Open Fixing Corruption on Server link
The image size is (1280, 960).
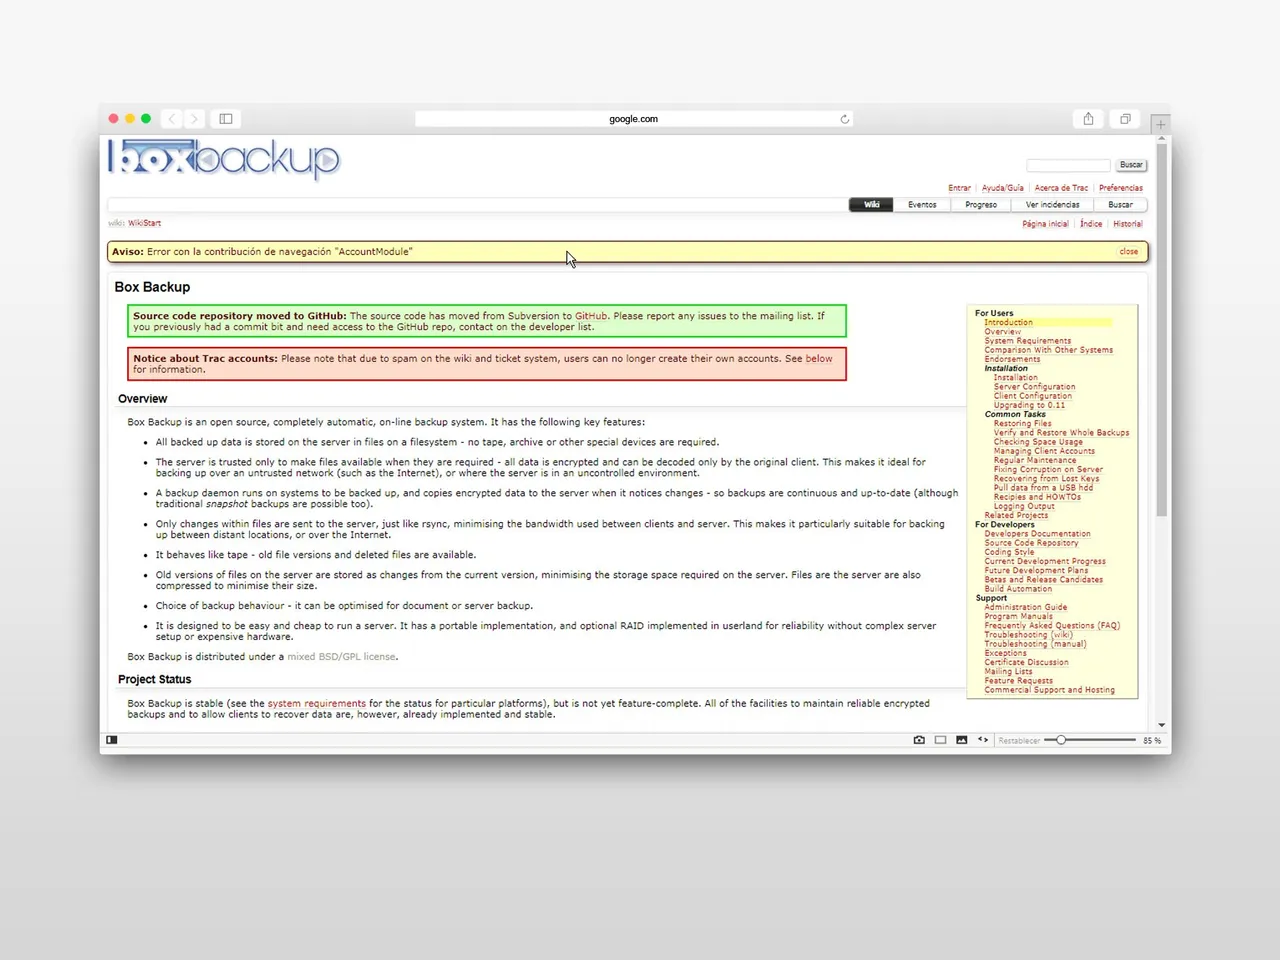click(1048, 469)
